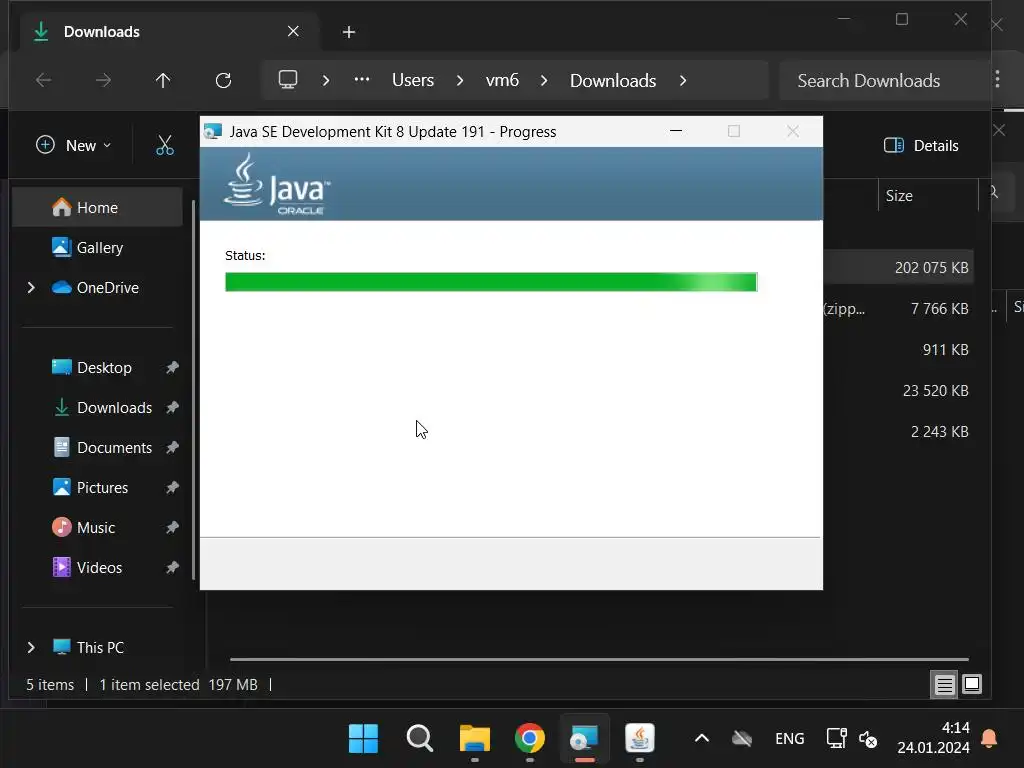The height and width of the screenshot is (768, 1024).
Task: Expand the chevron after Downloads breadcrumb
Action: coord(683,80)
